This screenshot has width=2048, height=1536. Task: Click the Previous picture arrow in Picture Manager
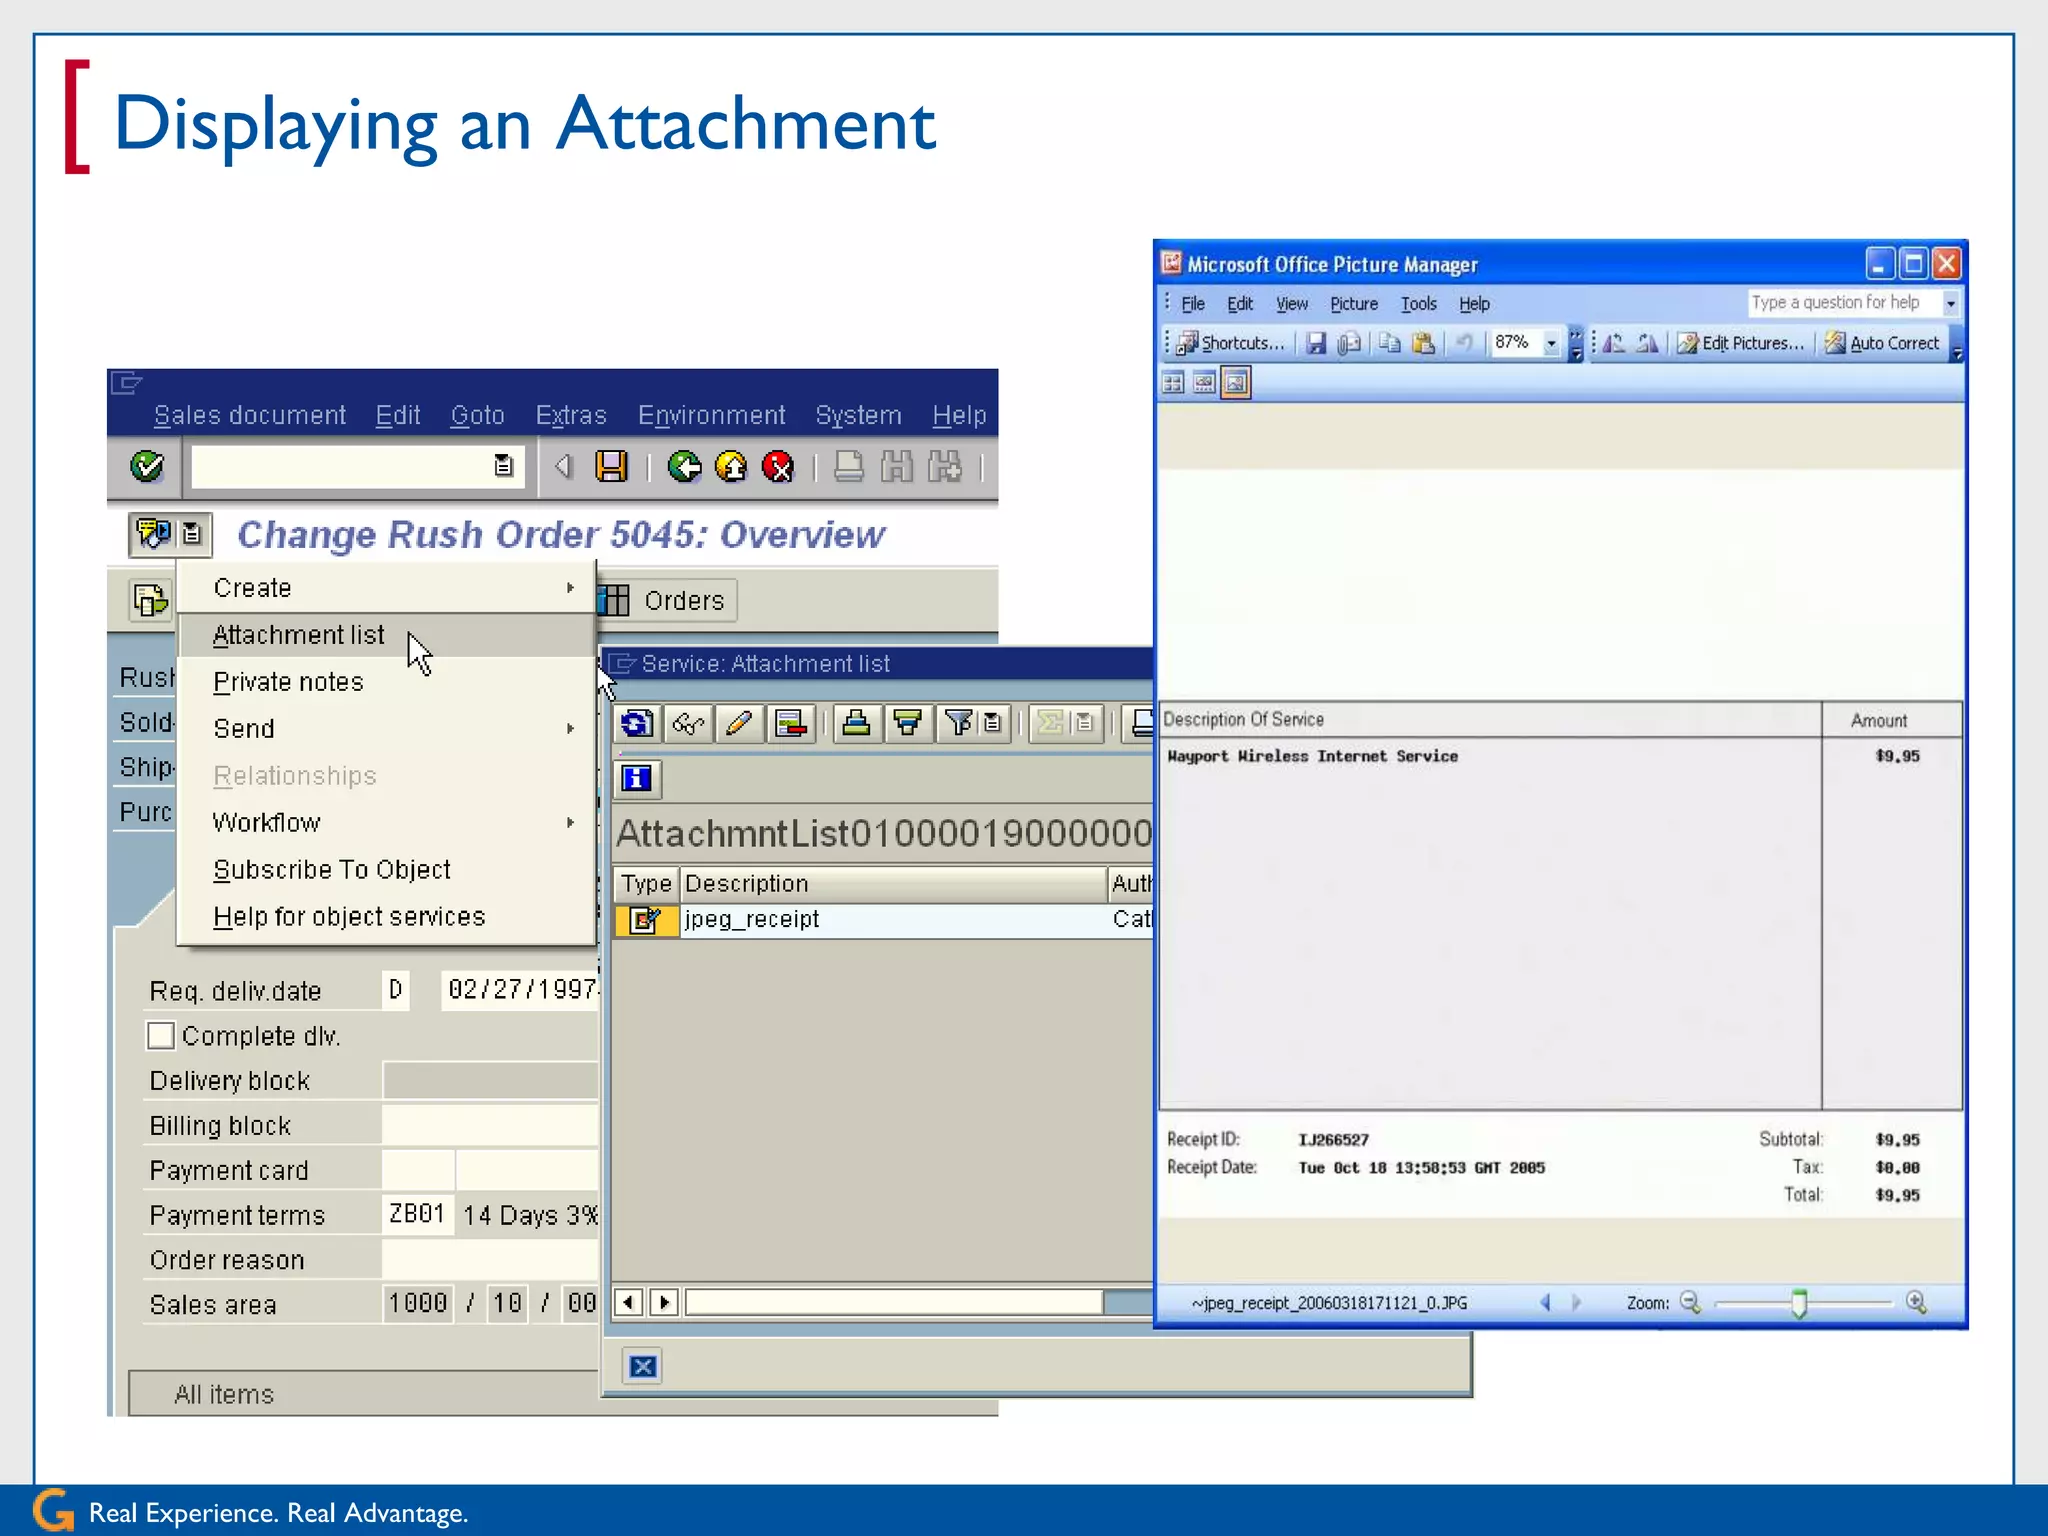(1545, 1302)
